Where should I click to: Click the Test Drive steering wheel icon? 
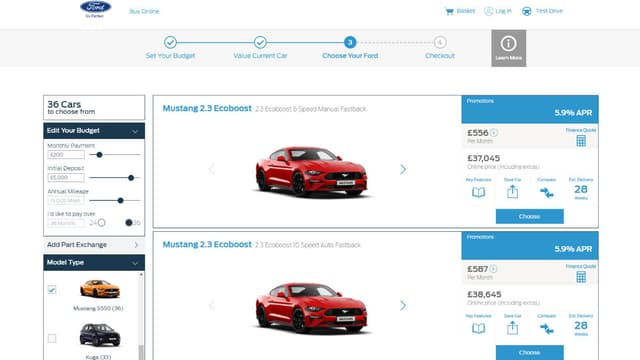click(x=527, y=11)
